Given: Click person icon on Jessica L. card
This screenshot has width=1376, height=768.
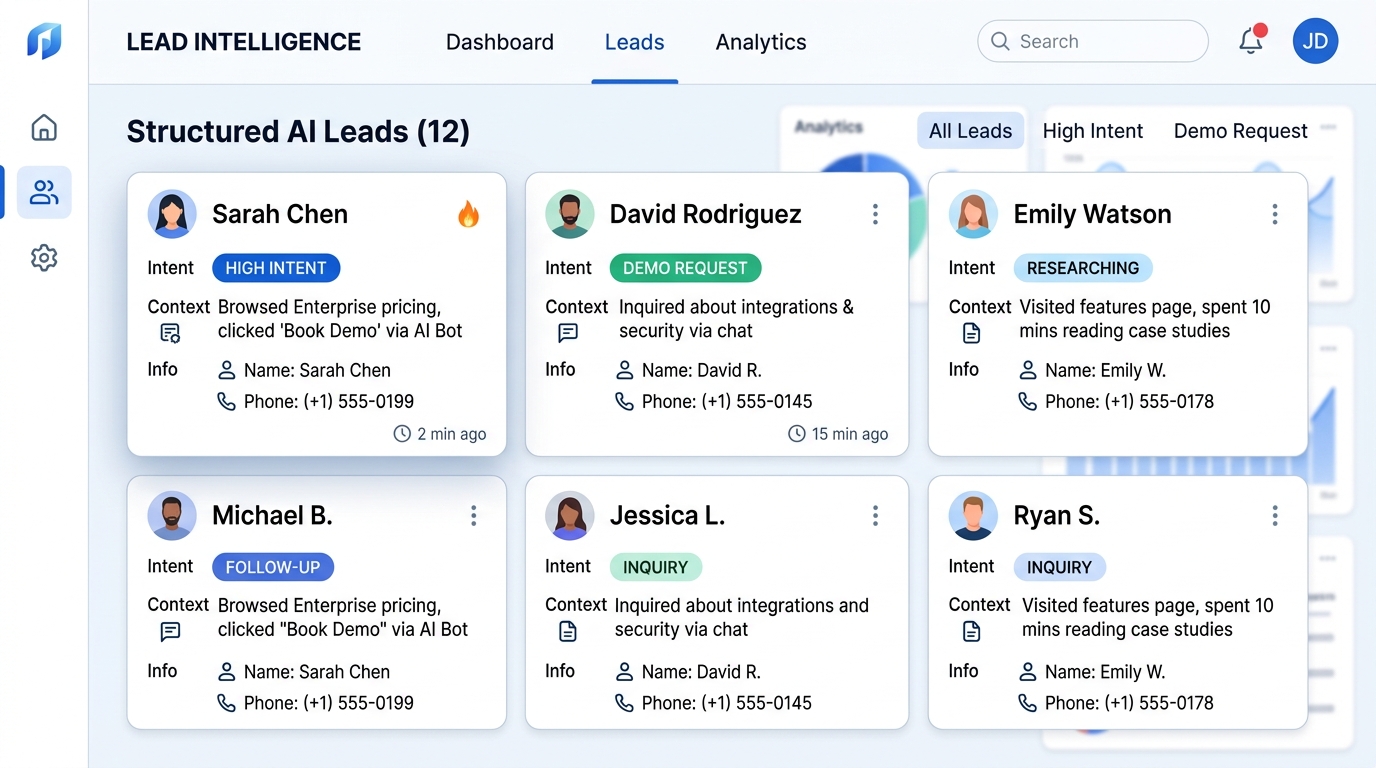Looking at the screenshot, I should [625, 672].
